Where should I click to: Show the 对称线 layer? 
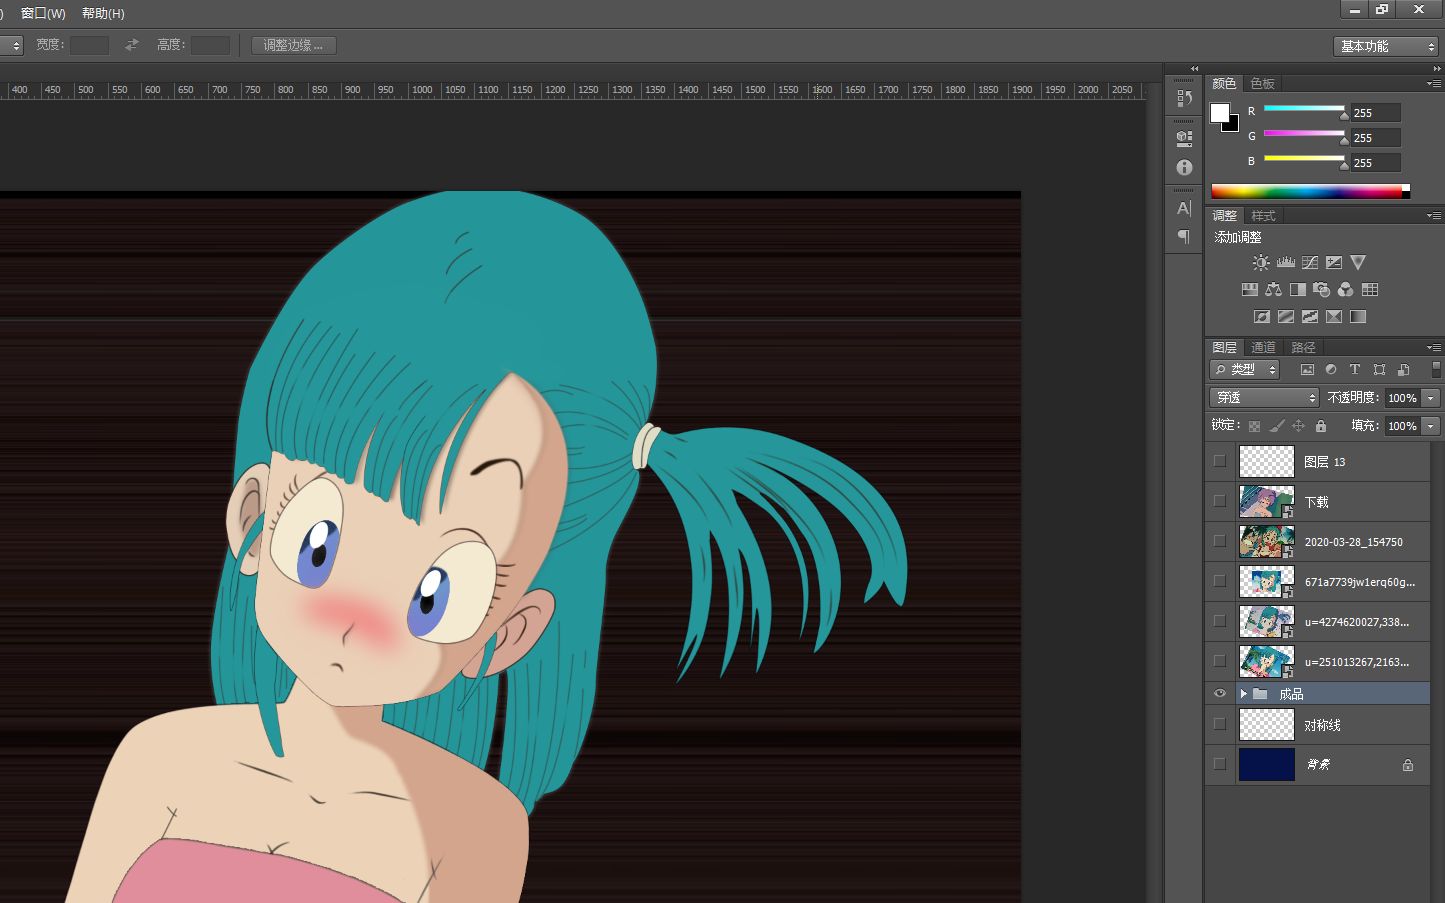(x=1219, y=724)
